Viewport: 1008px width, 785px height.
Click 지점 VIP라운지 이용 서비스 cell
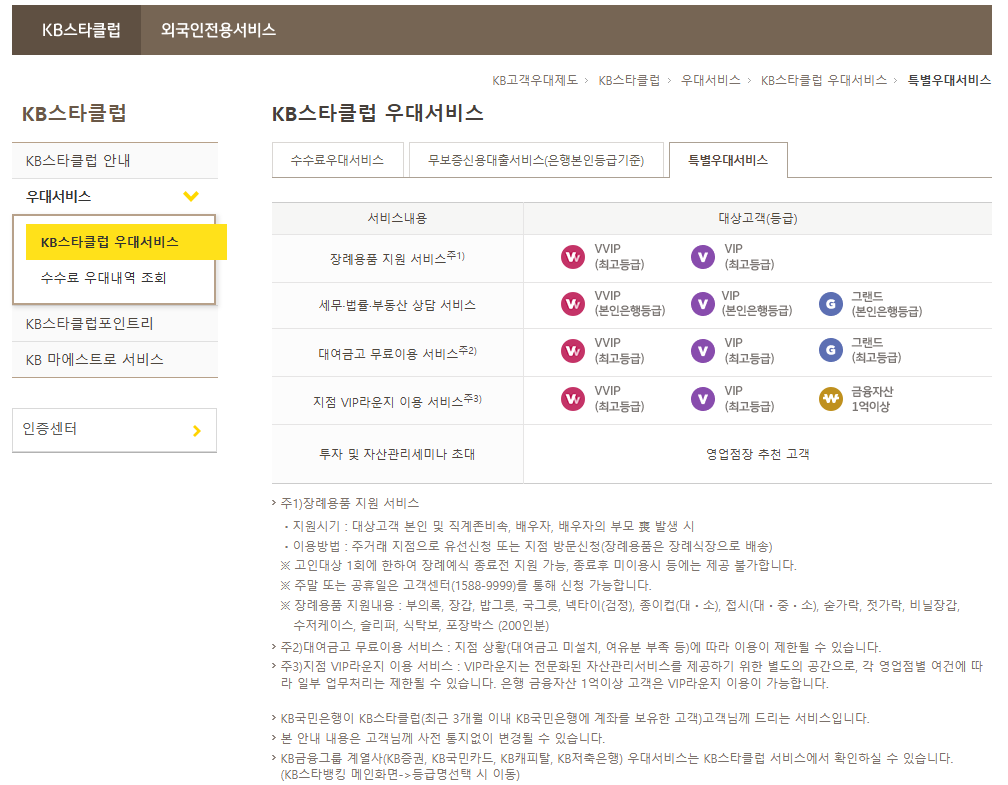click(x=397, y=401)
